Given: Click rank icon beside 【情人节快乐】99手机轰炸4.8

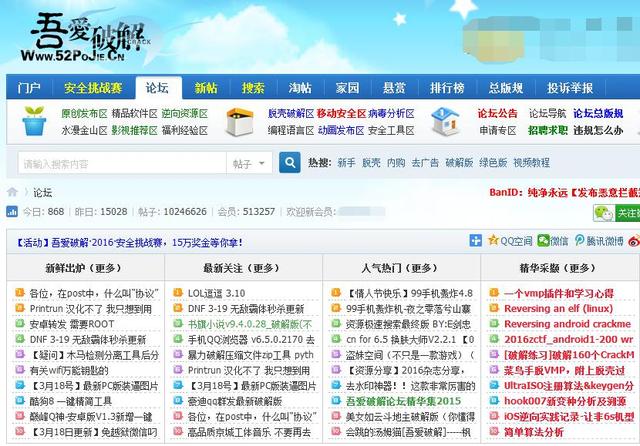Looking at the screenshot, I should click(336, 293).
